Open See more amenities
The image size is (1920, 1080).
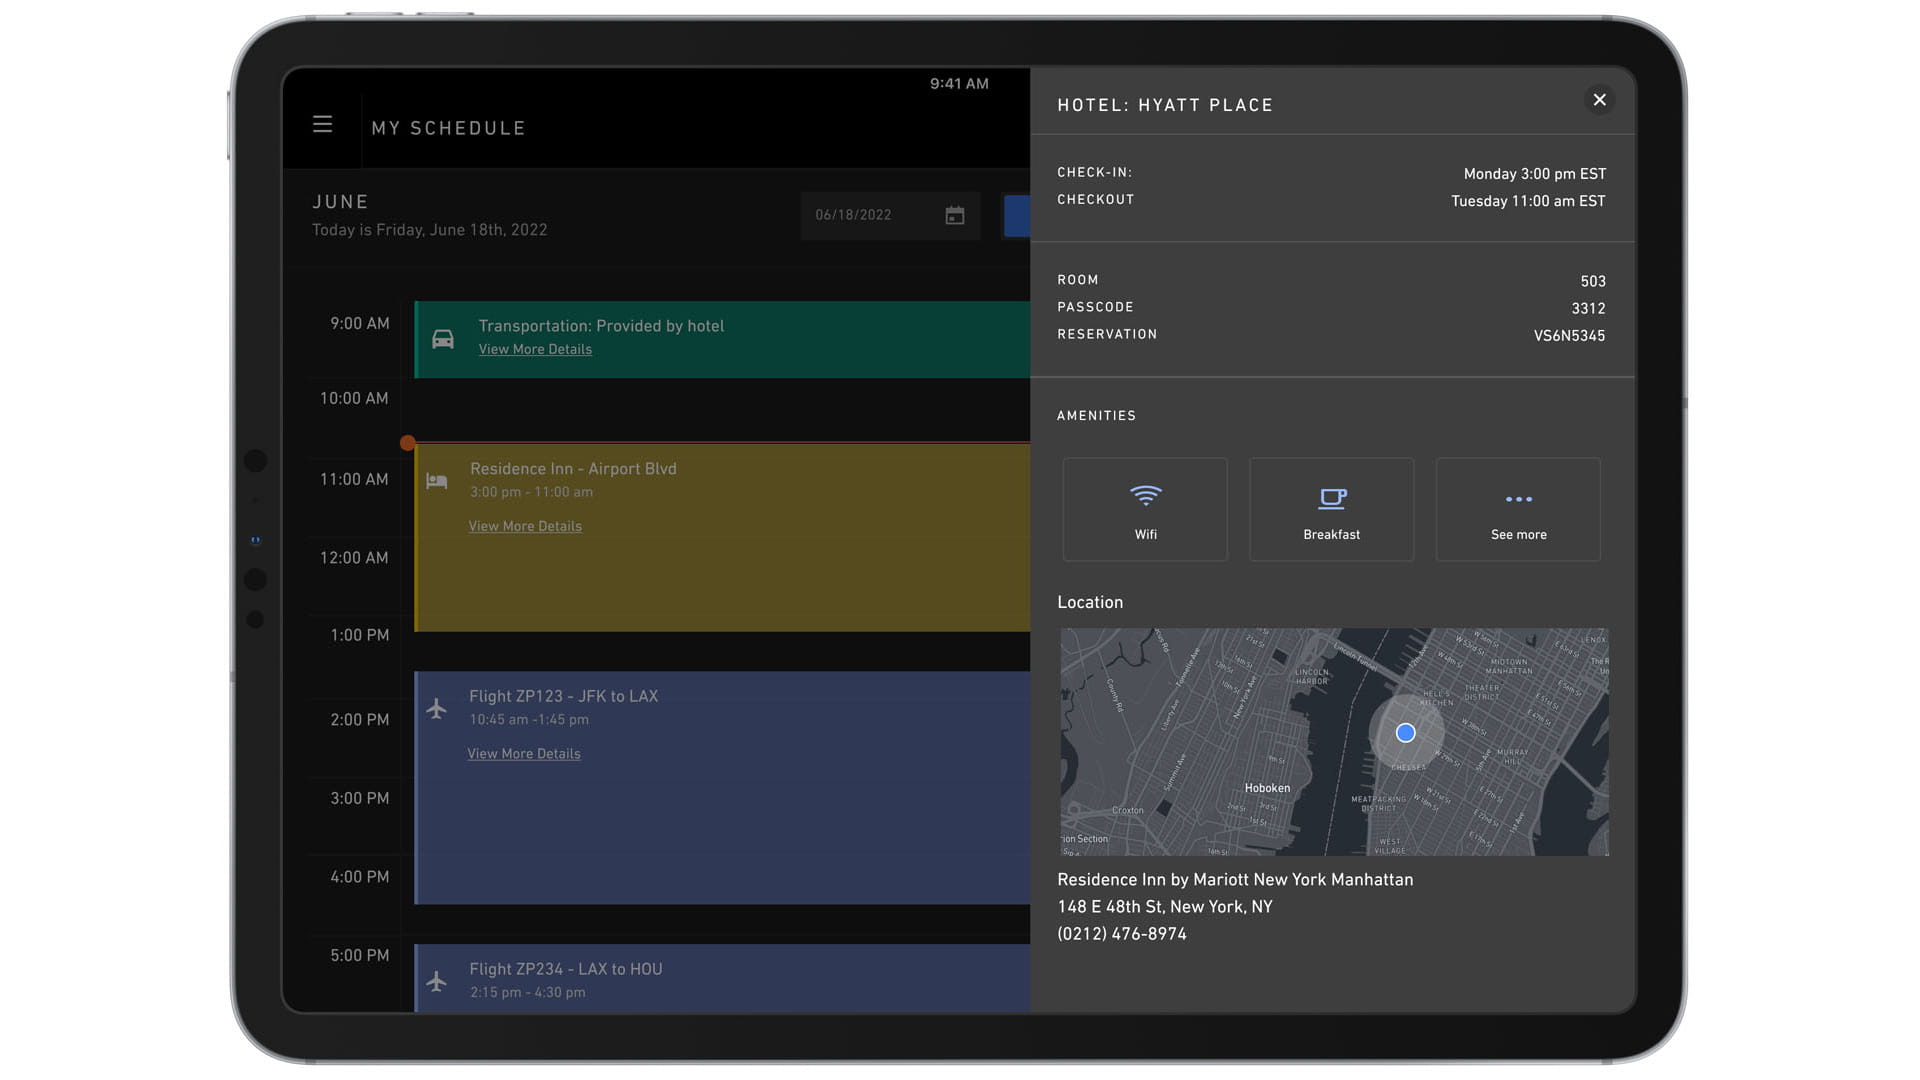click(1518, 510)
